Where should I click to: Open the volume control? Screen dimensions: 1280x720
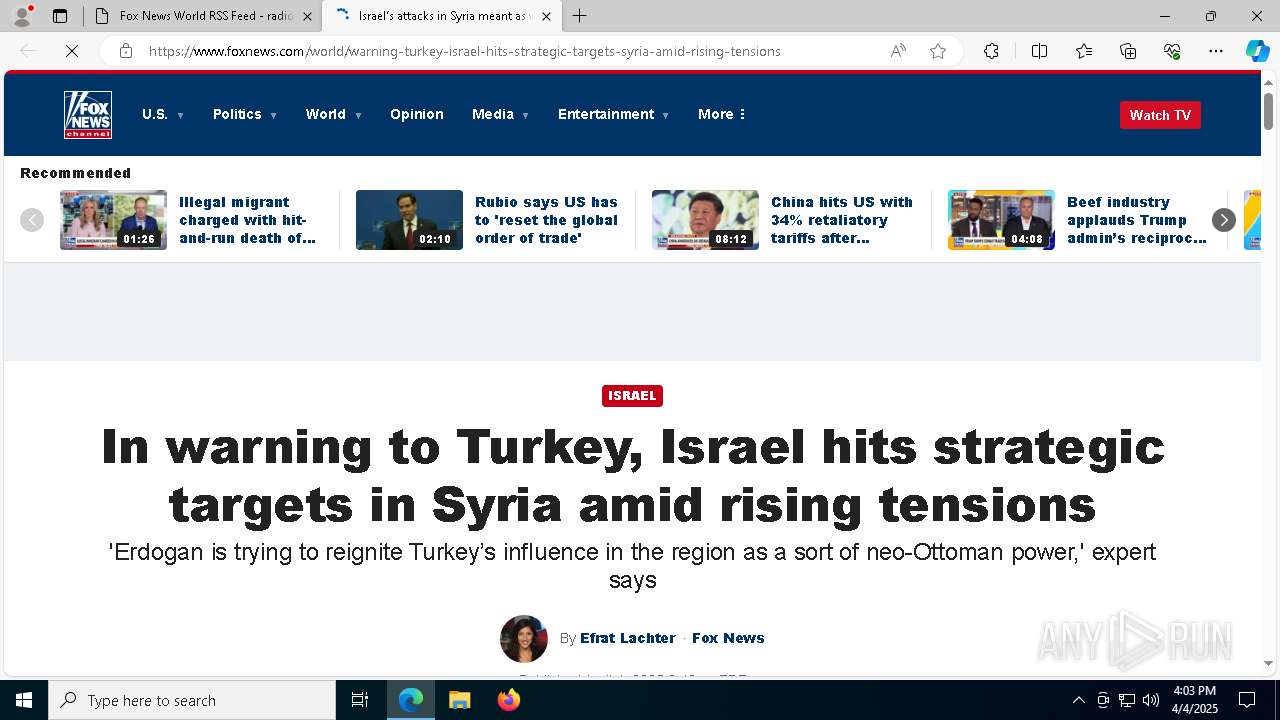(x=1151, y=700)
